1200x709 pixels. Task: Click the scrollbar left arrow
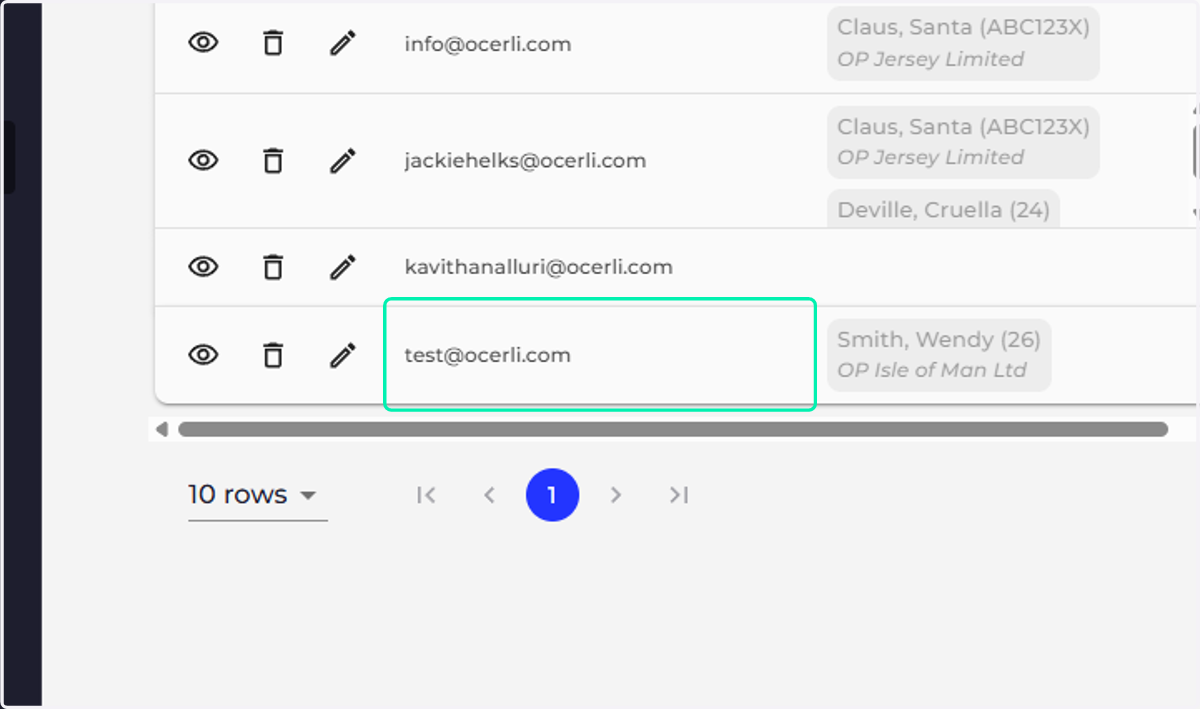[162, 429]
